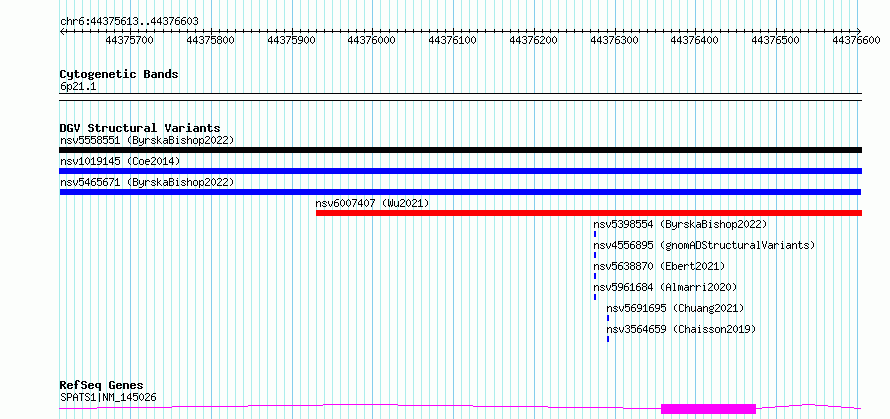Viewport: 890px width, 419px height.
Task: Select the 44376300 ruler position
Action: (x=615, y=40)
